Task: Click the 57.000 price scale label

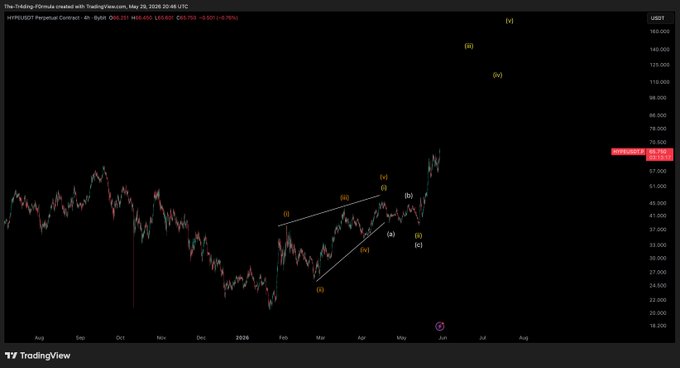Action: 658,171
